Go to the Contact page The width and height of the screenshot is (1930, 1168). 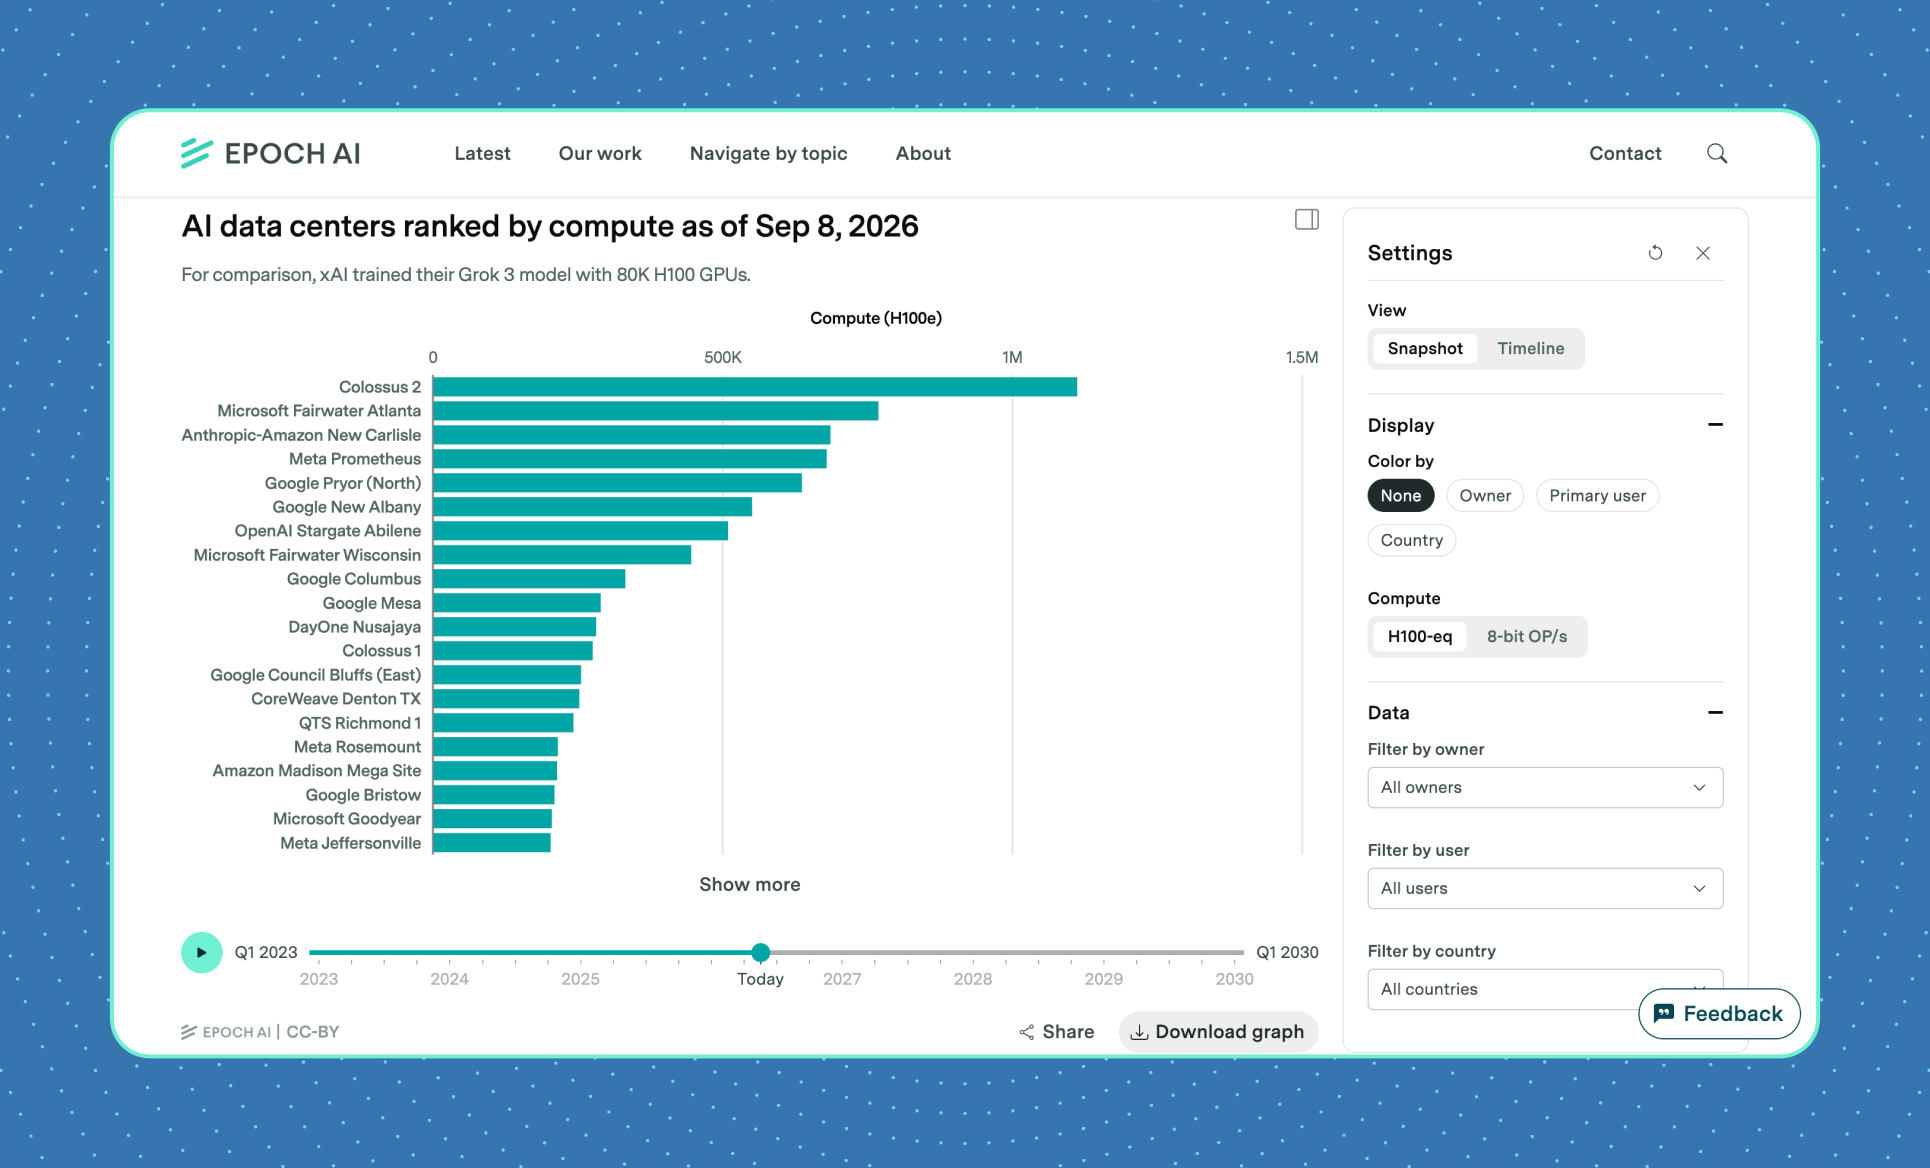[x=1625, y=153]
